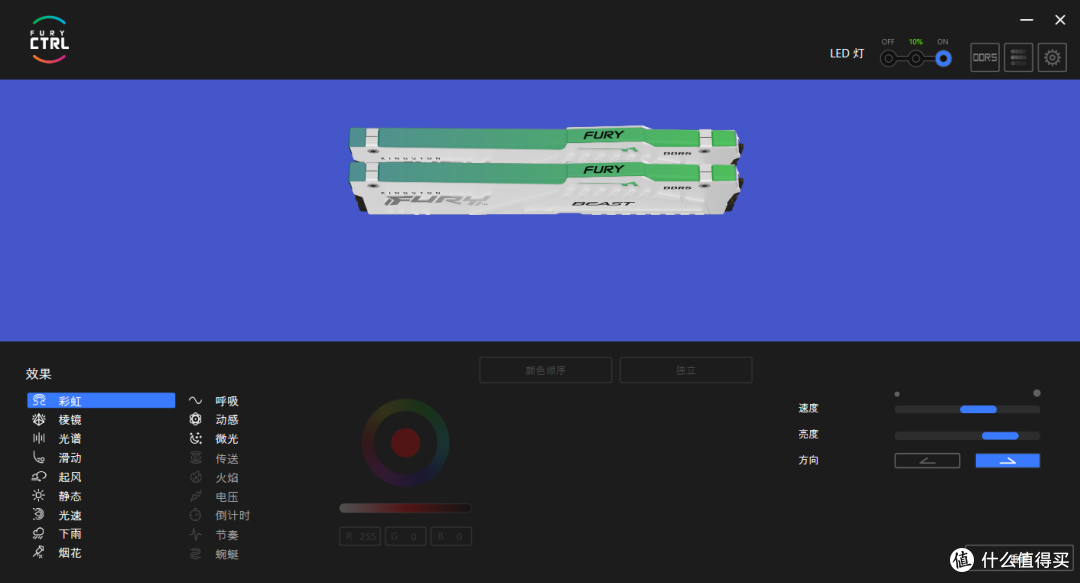Choose the 起风 wind effect icon

[x=39, y=476]
